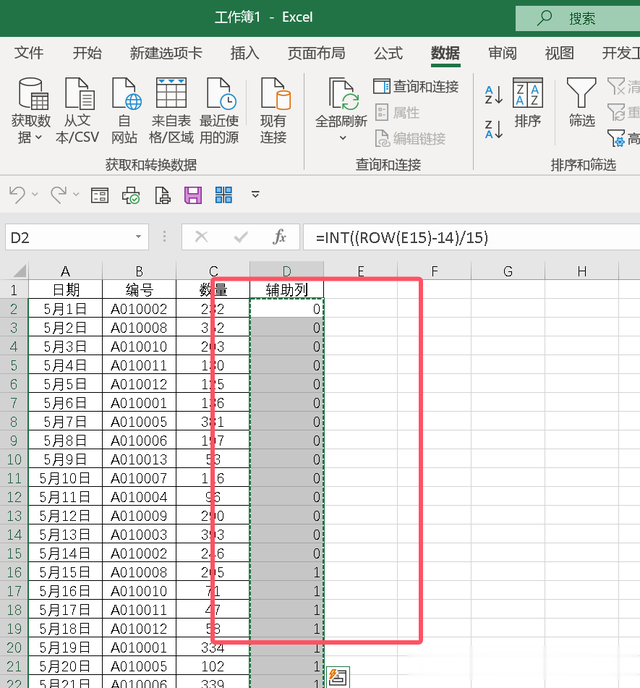640x688 pixels.
Task: Click Edit Links (编辑链接)
Action: (x=410, y=139)
